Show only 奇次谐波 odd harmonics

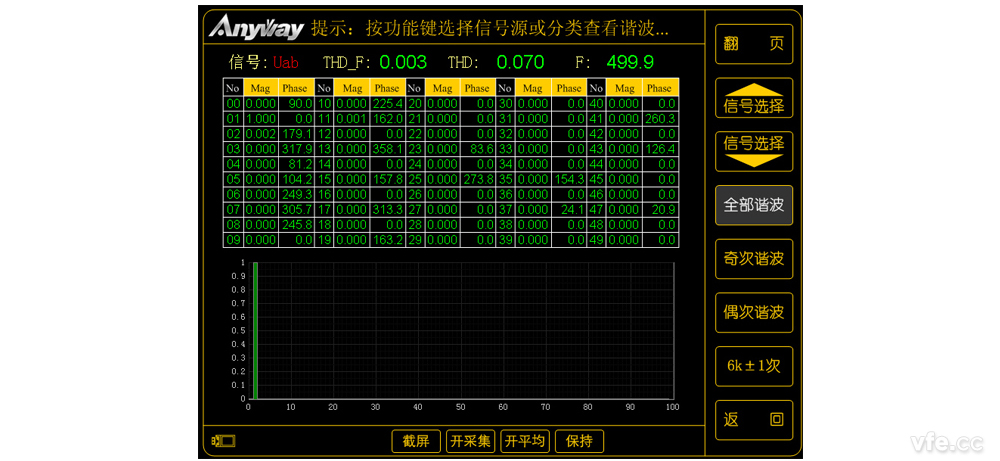(754, 259)
